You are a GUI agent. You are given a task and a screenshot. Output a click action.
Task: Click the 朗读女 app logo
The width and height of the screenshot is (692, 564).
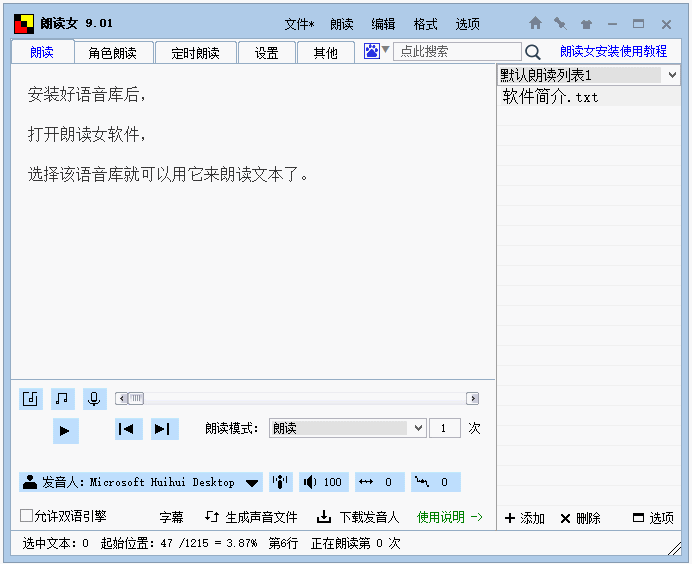(24, 24)
